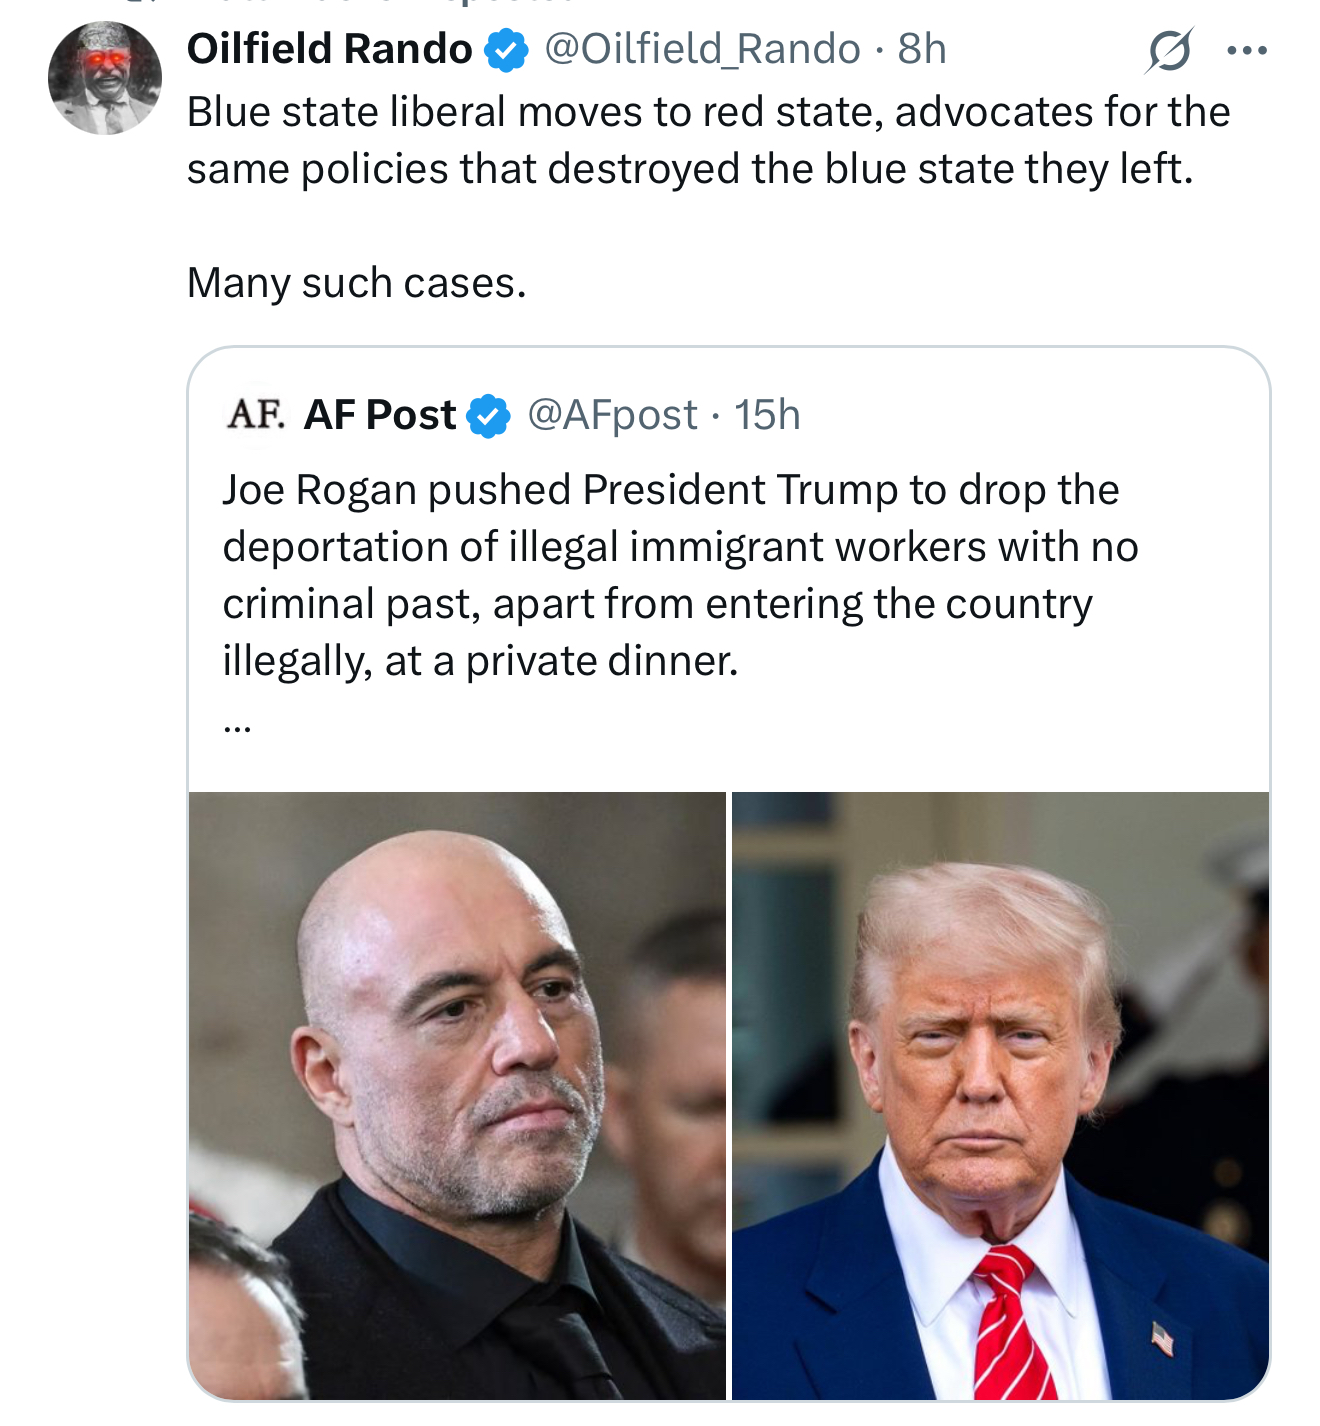The width and height of the screenshot is (1320, 1426).
Task: Open the three-dot more options menu
Action: coord(1246,50)
